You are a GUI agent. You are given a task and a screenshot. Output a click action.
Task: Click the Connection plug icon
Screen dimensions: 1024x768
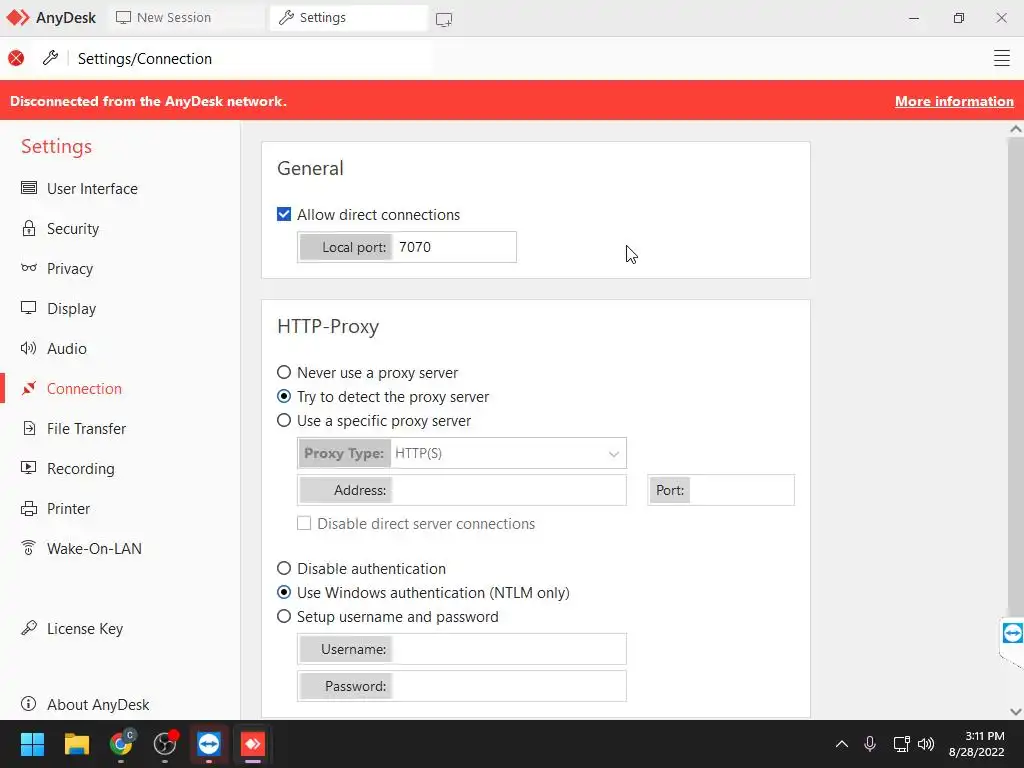pyautogui.click(x=29, y=389)
